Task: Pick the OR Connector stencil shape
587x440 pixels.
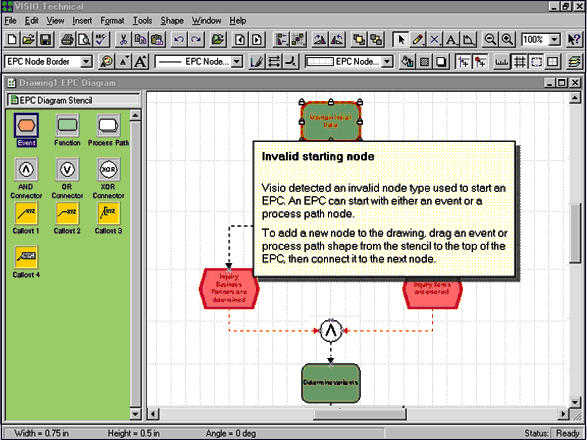Action: pyautogui.click(x=67, y=178)
